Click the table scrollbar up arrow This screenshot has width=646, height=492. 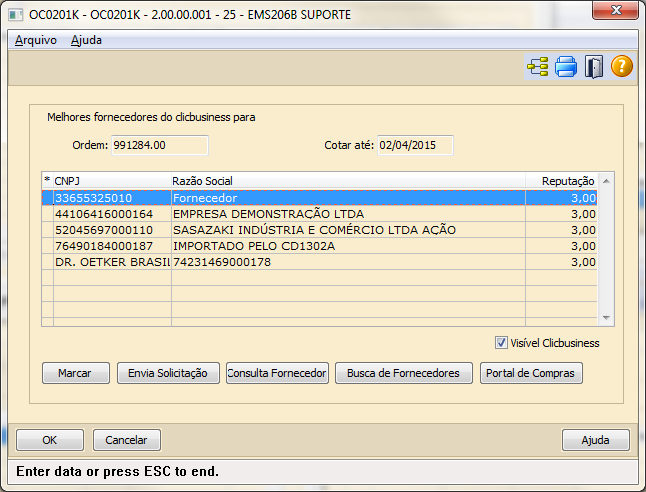point(606,181)
